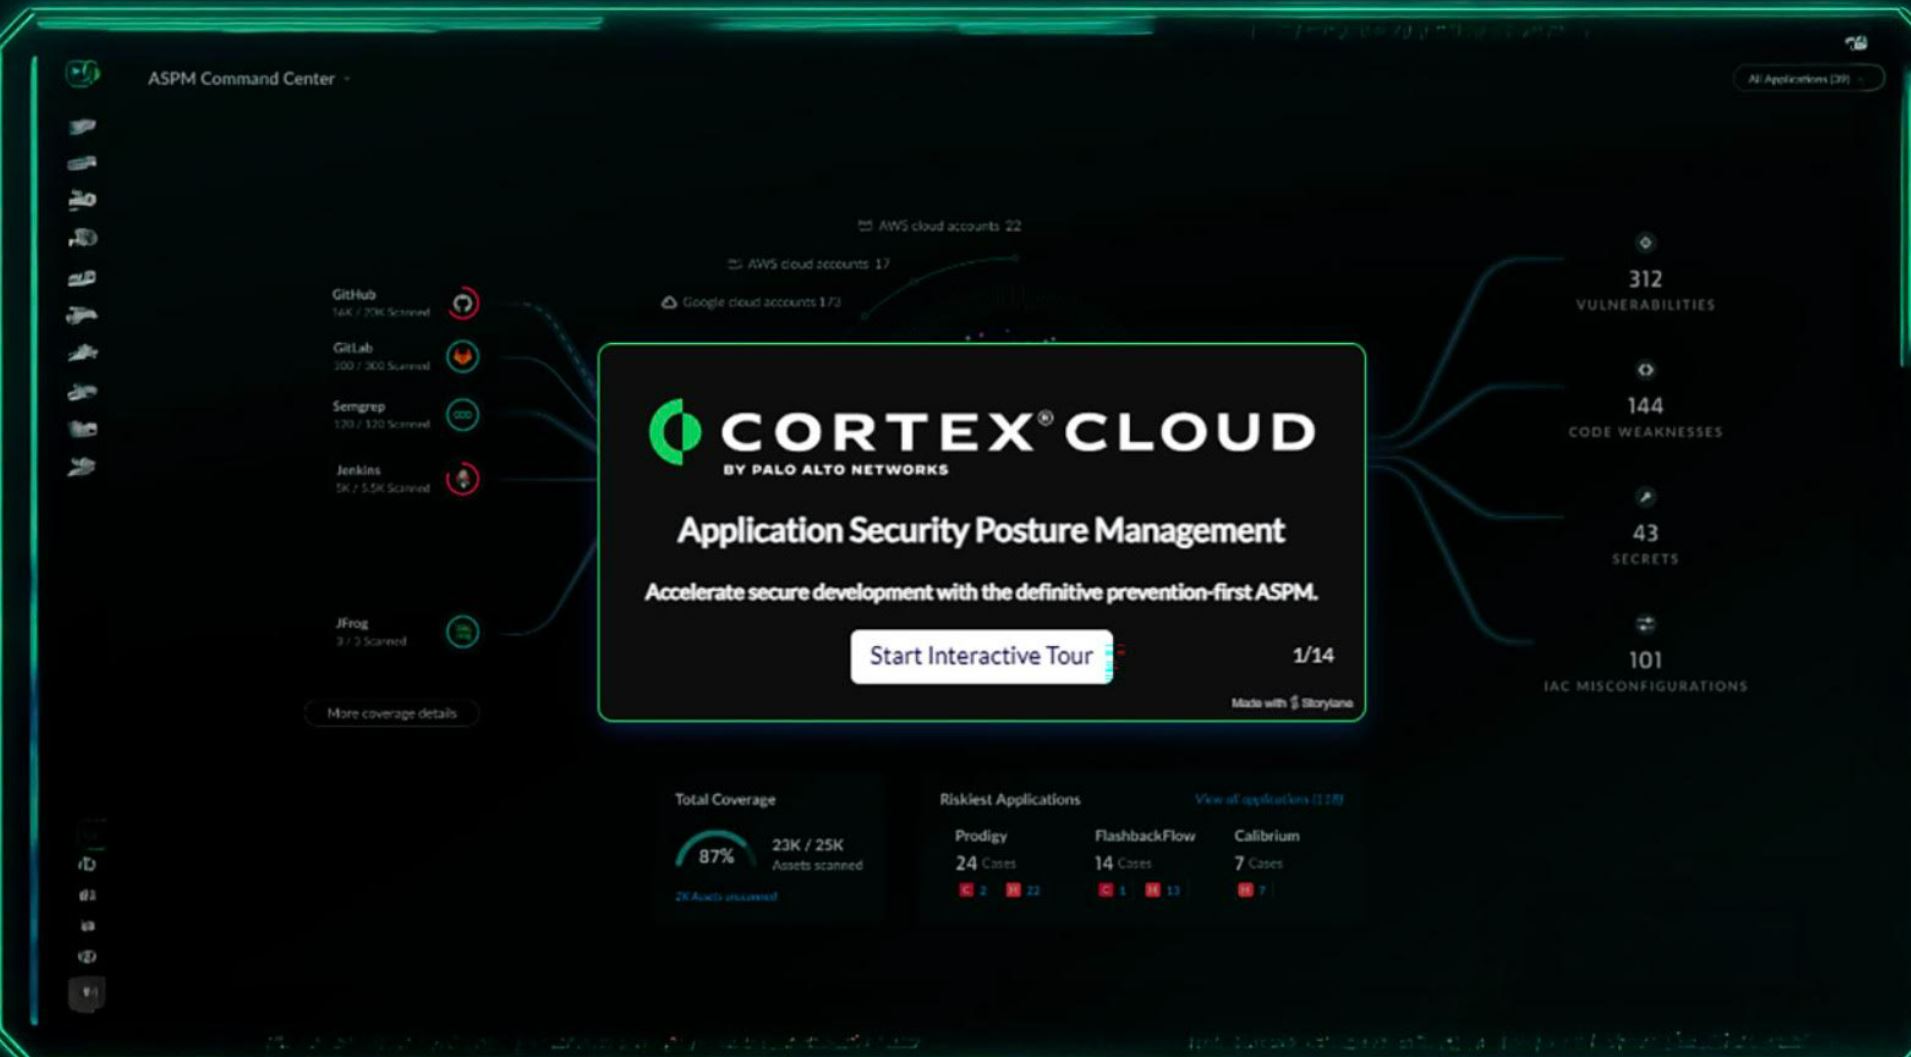Click the More coverage details button
Image resolution: width=1911 pixels, height=1057 pixels.
[x=390, y=713]
